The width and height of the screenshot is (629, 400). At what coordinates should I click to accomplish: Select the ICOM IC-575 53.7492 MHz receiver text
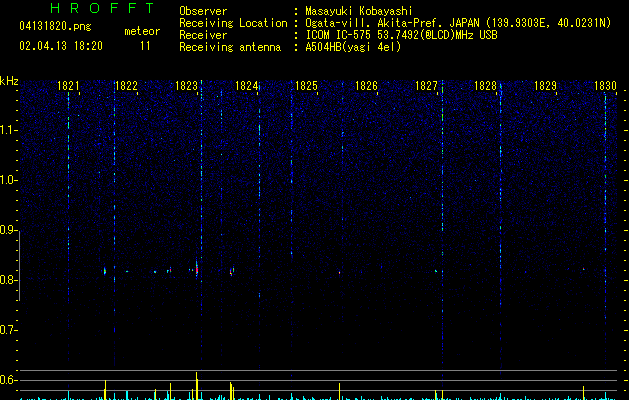pos(402,35)
